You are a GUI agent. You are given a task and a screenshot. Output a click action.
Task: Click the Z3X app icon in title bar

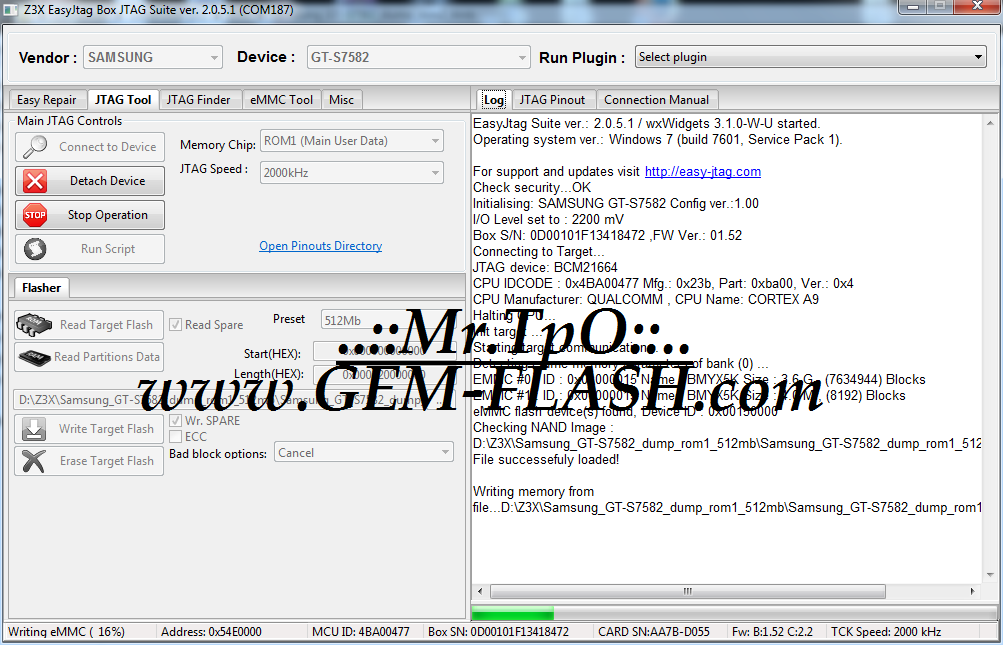coord(12,10)
